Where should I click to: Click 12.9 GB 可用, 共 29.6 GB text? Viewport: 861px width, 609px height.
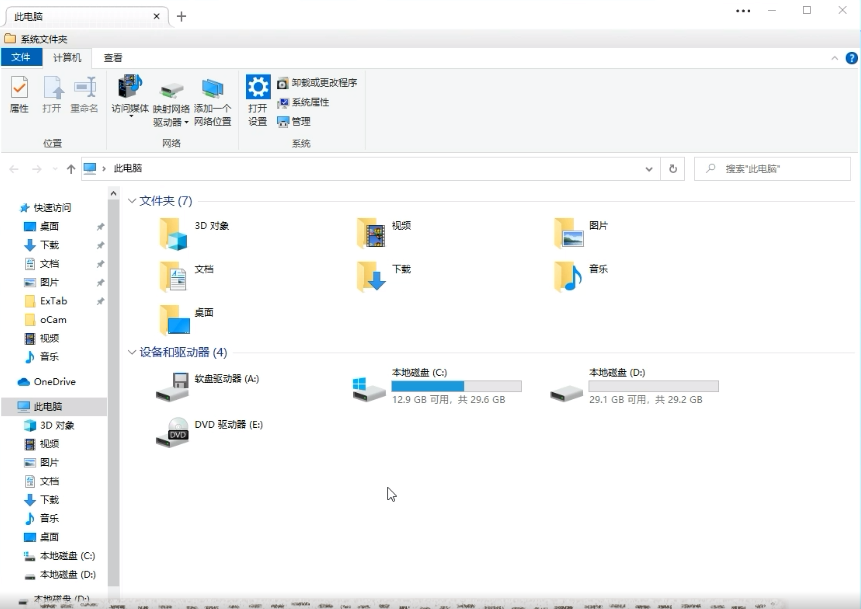(449, 400)
